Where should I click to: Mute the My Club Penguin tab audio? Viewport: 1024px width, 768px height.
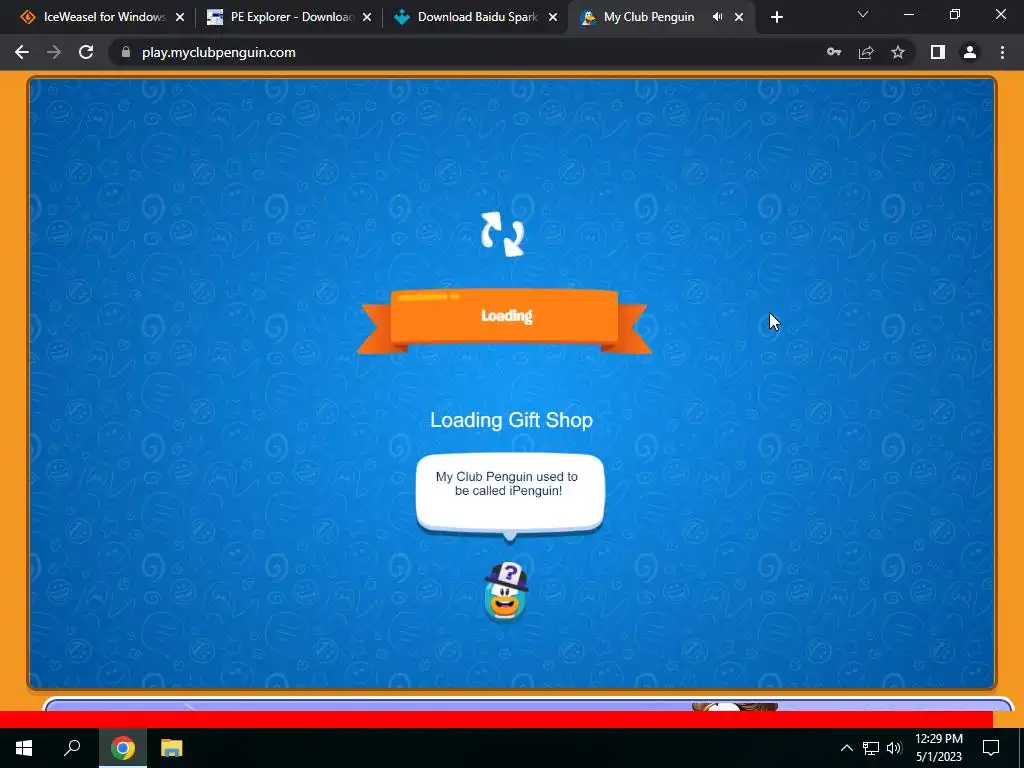(717, 17)
